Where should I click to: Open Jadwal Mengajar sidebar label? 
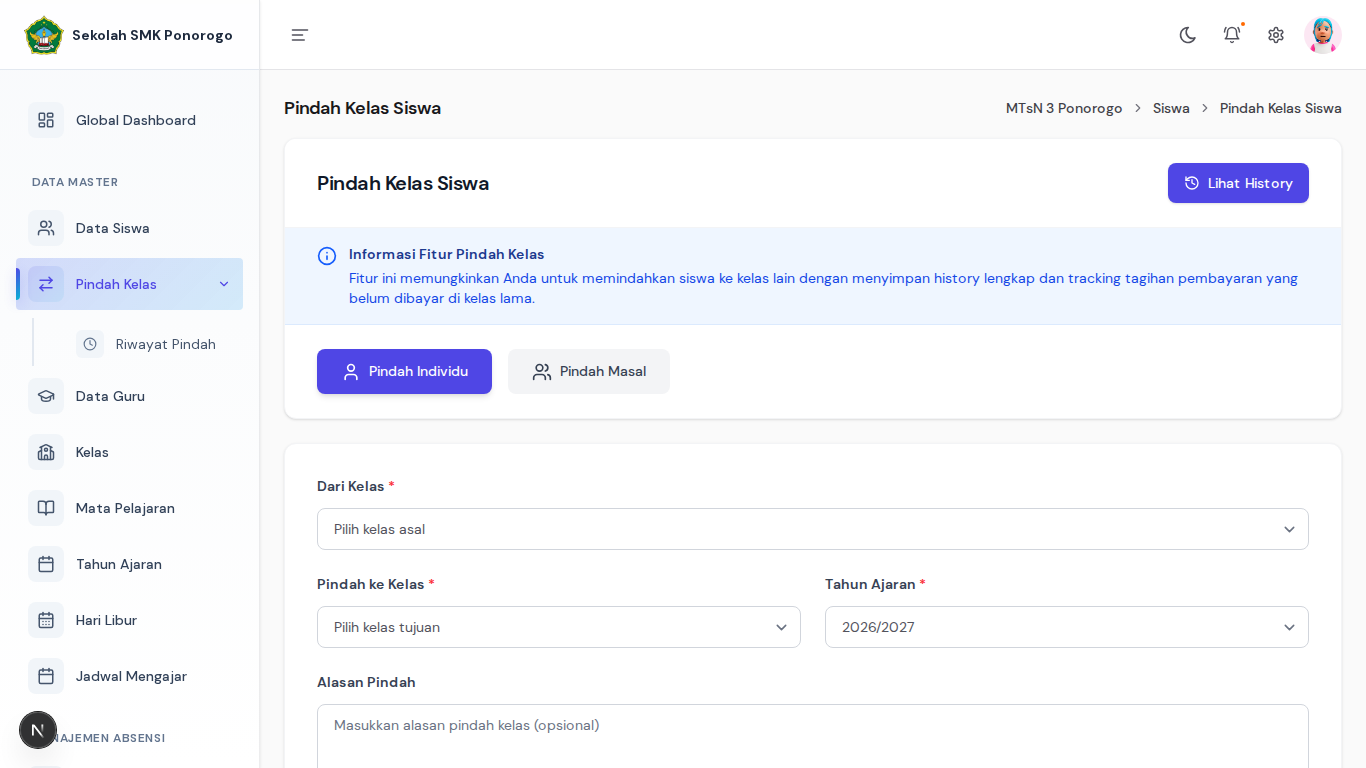coord(131,676)
